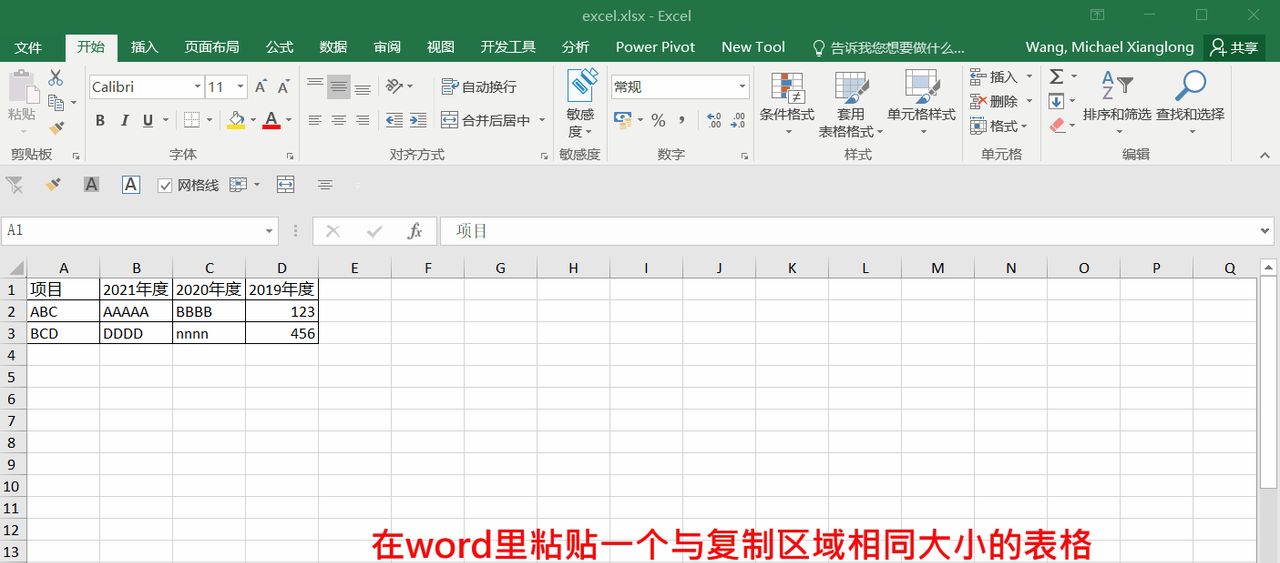This screenshot has height=563, width=1280.
Task: Open 套用表格格式 table styles
Action: [851, 103]
